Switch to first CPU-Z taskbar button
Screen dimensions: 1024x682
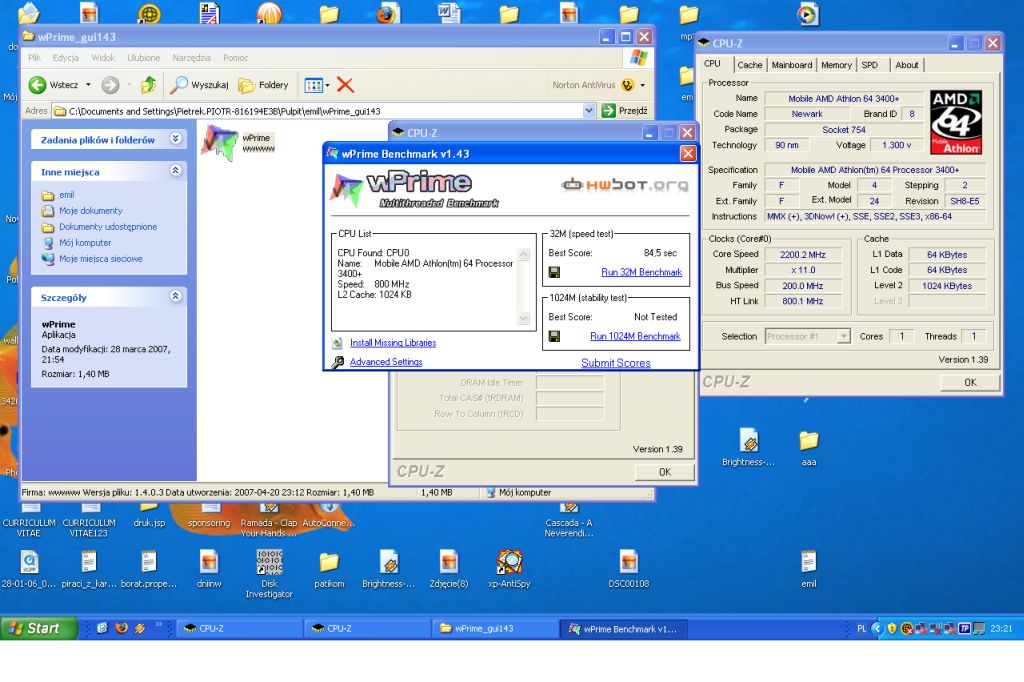(238, 628)
